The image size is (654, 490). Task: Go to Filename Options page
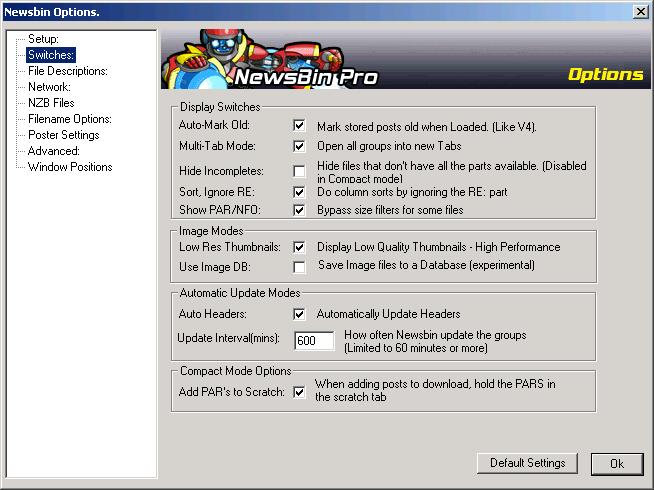(69, 119)
